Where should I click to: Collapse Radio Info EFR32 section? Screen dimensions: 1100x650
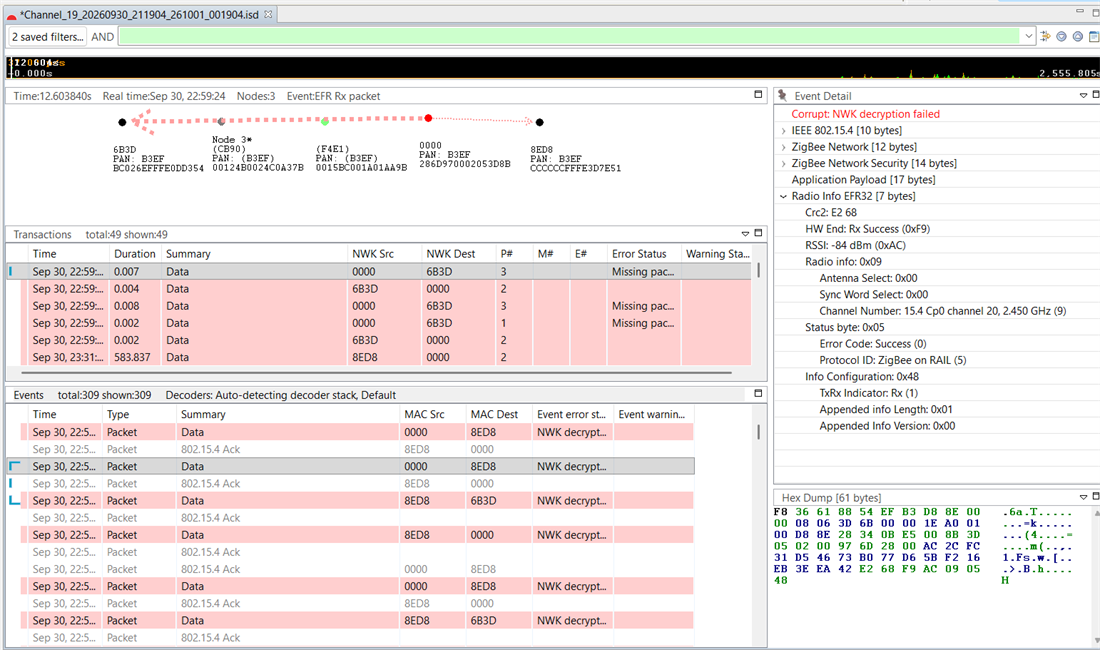coord(784,196)
